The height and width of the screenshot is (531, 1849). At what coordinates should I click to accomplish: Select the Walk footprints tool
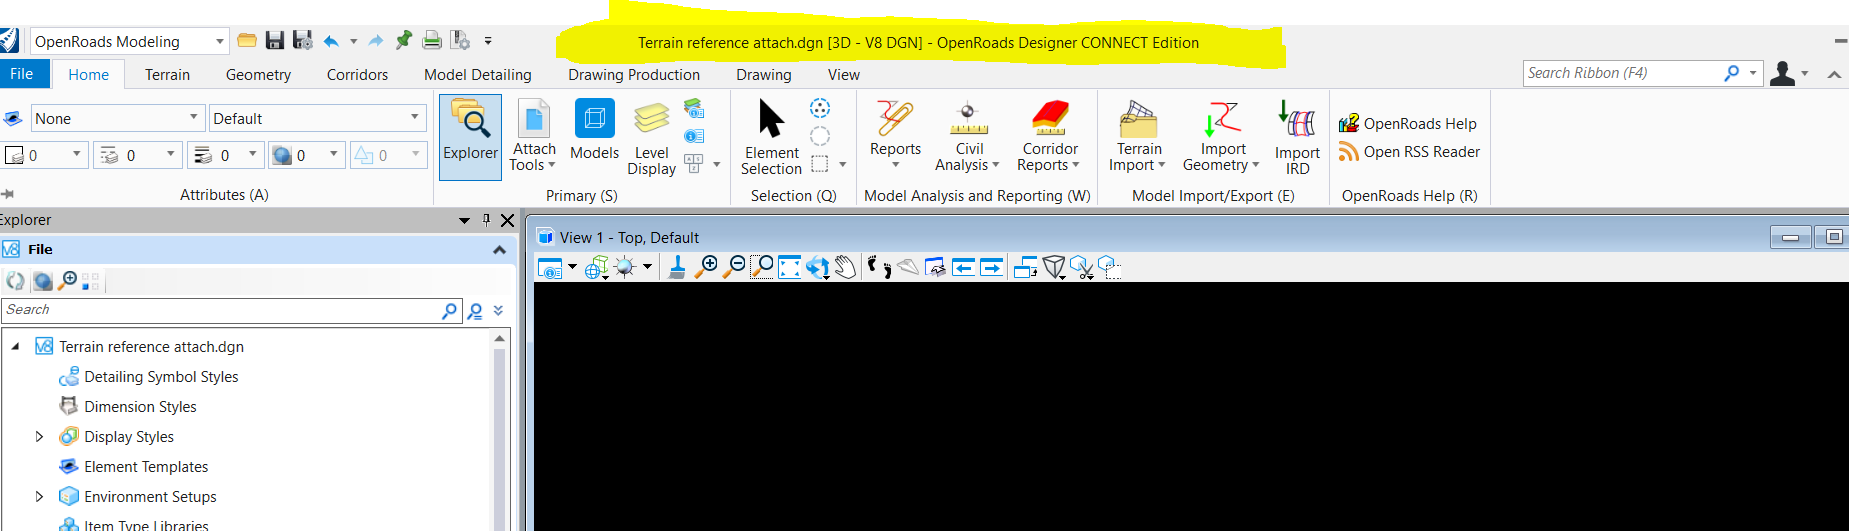[x=879, y=267]
